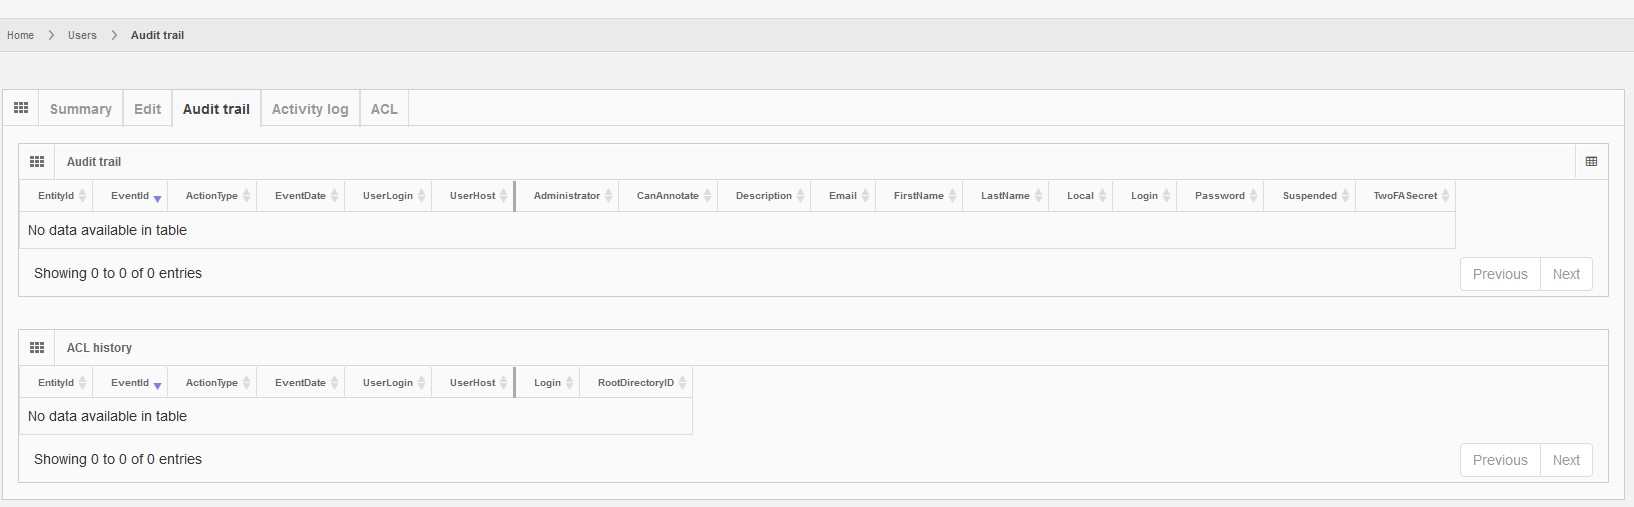Click the grid icon in the ACL history panel header

(37, 348)
